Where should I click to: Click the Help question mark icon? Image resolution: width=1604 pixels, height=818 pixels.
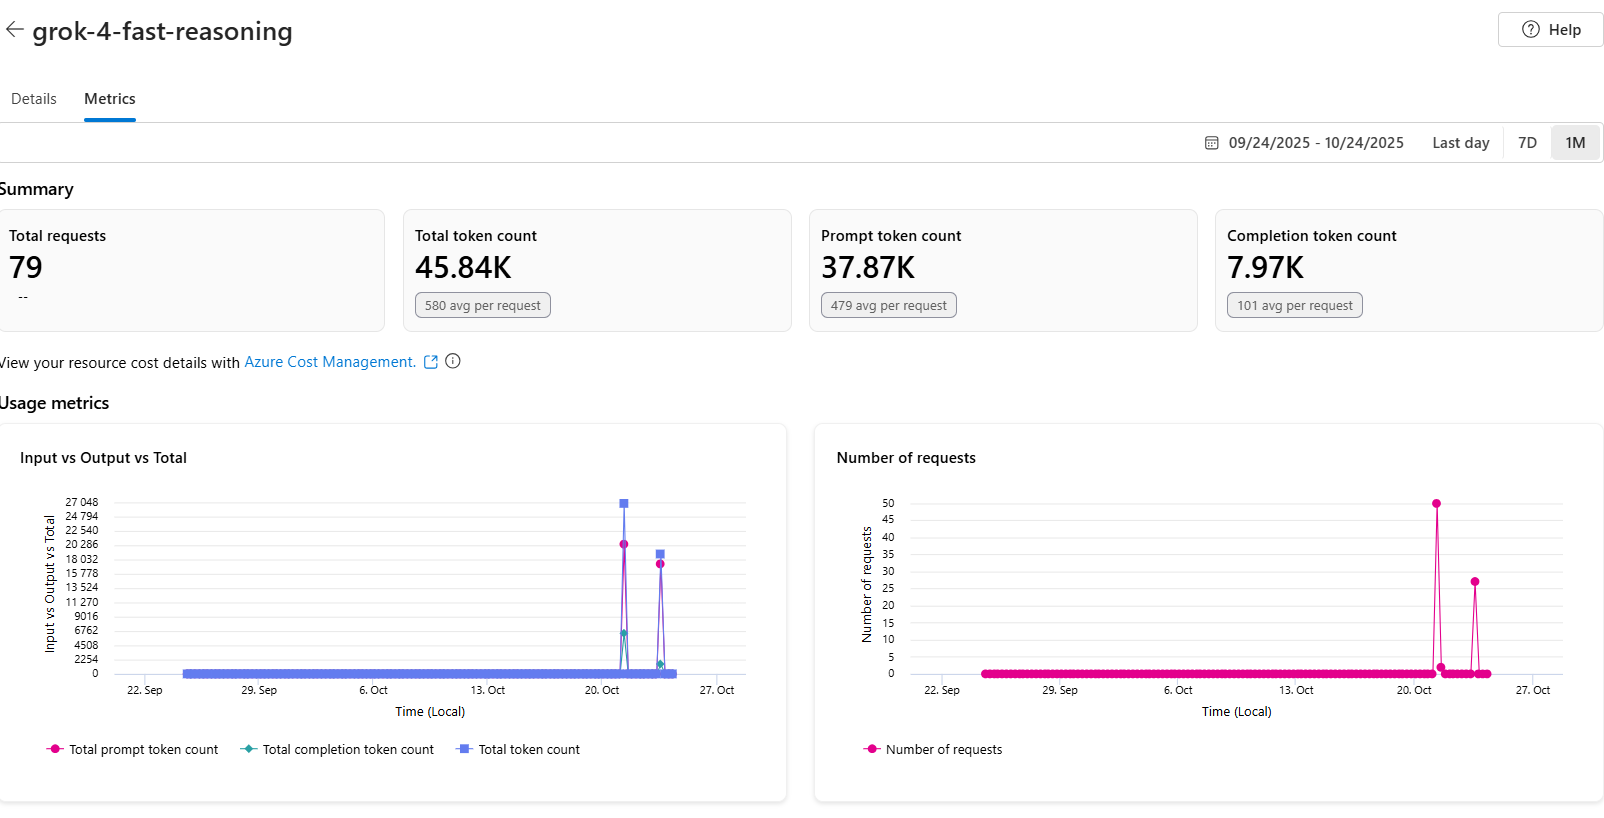pyautogui.click(x=1531, y=30)
